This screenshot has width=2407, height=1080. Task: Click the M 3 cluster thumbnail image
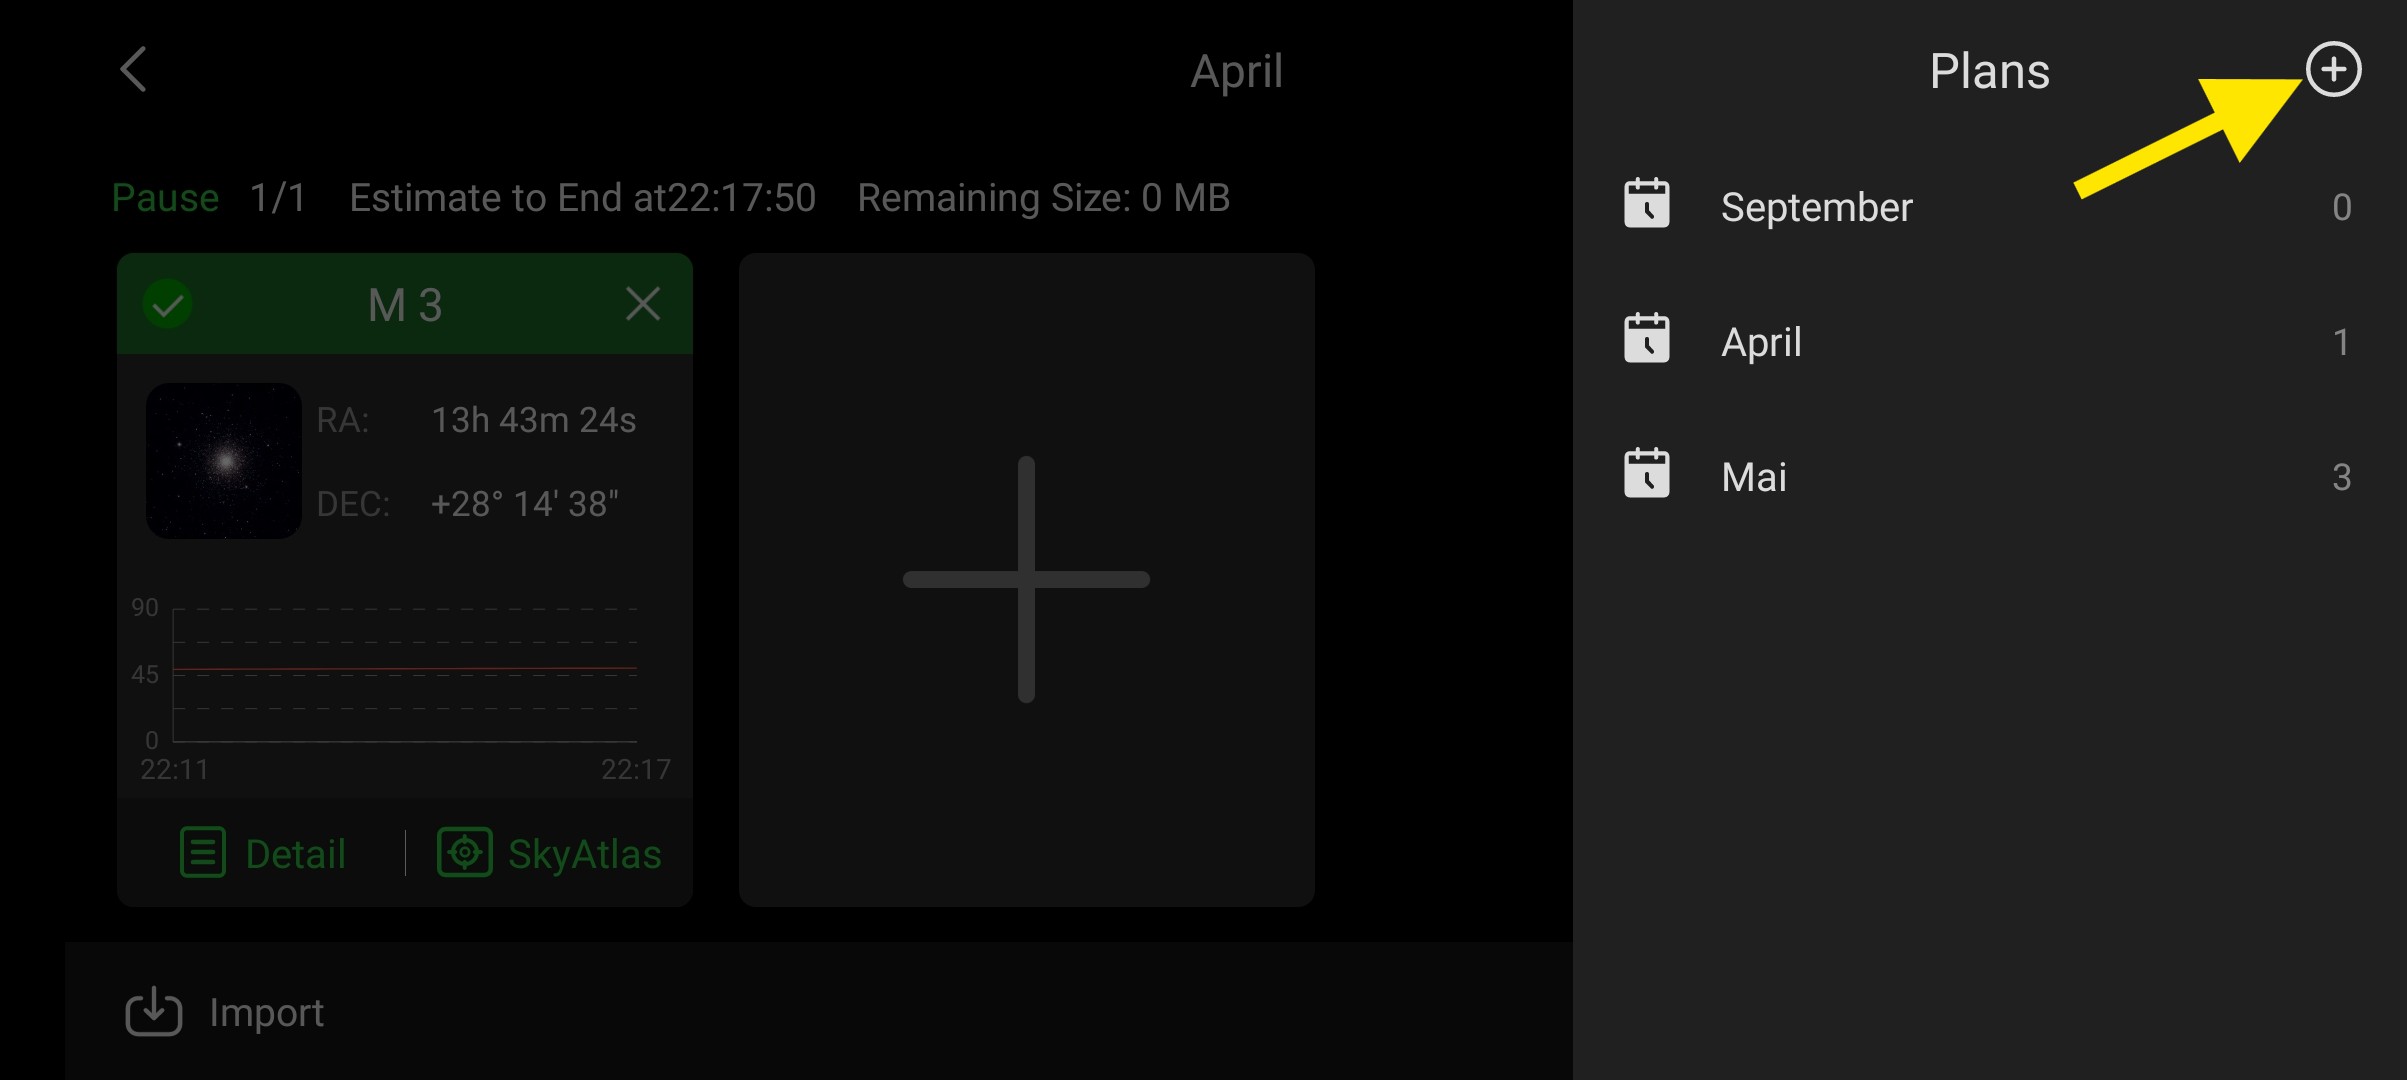click(224, 461)
